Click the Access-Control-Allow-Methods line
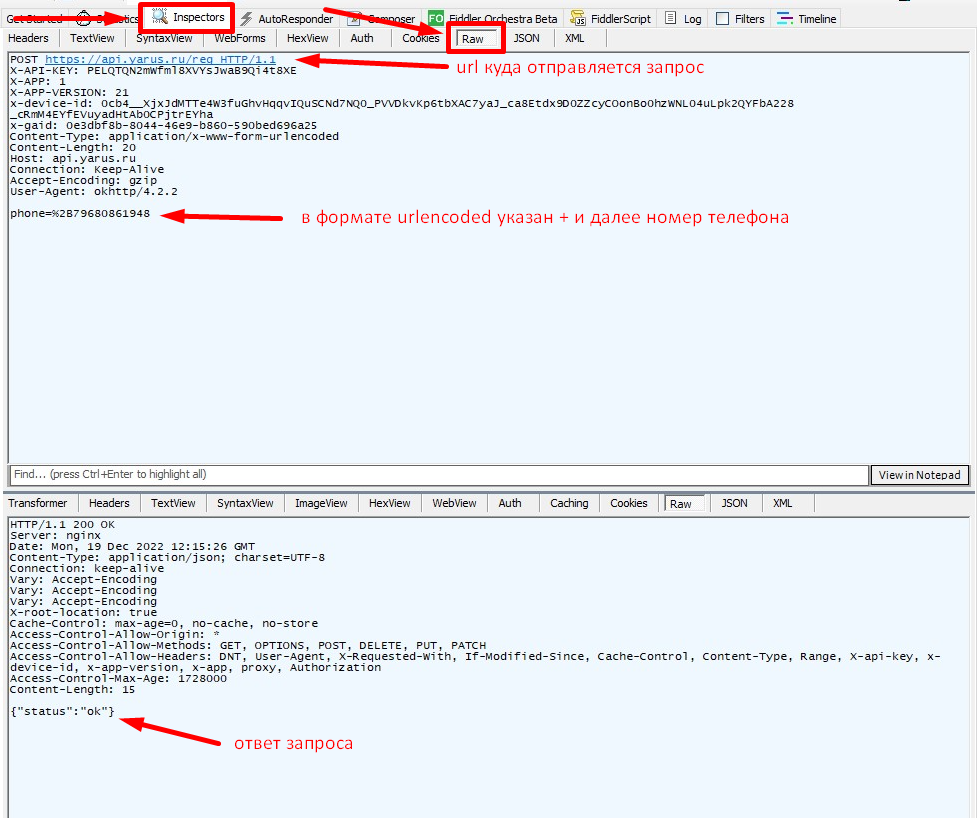The image size is (977, 818). point(248,645)
